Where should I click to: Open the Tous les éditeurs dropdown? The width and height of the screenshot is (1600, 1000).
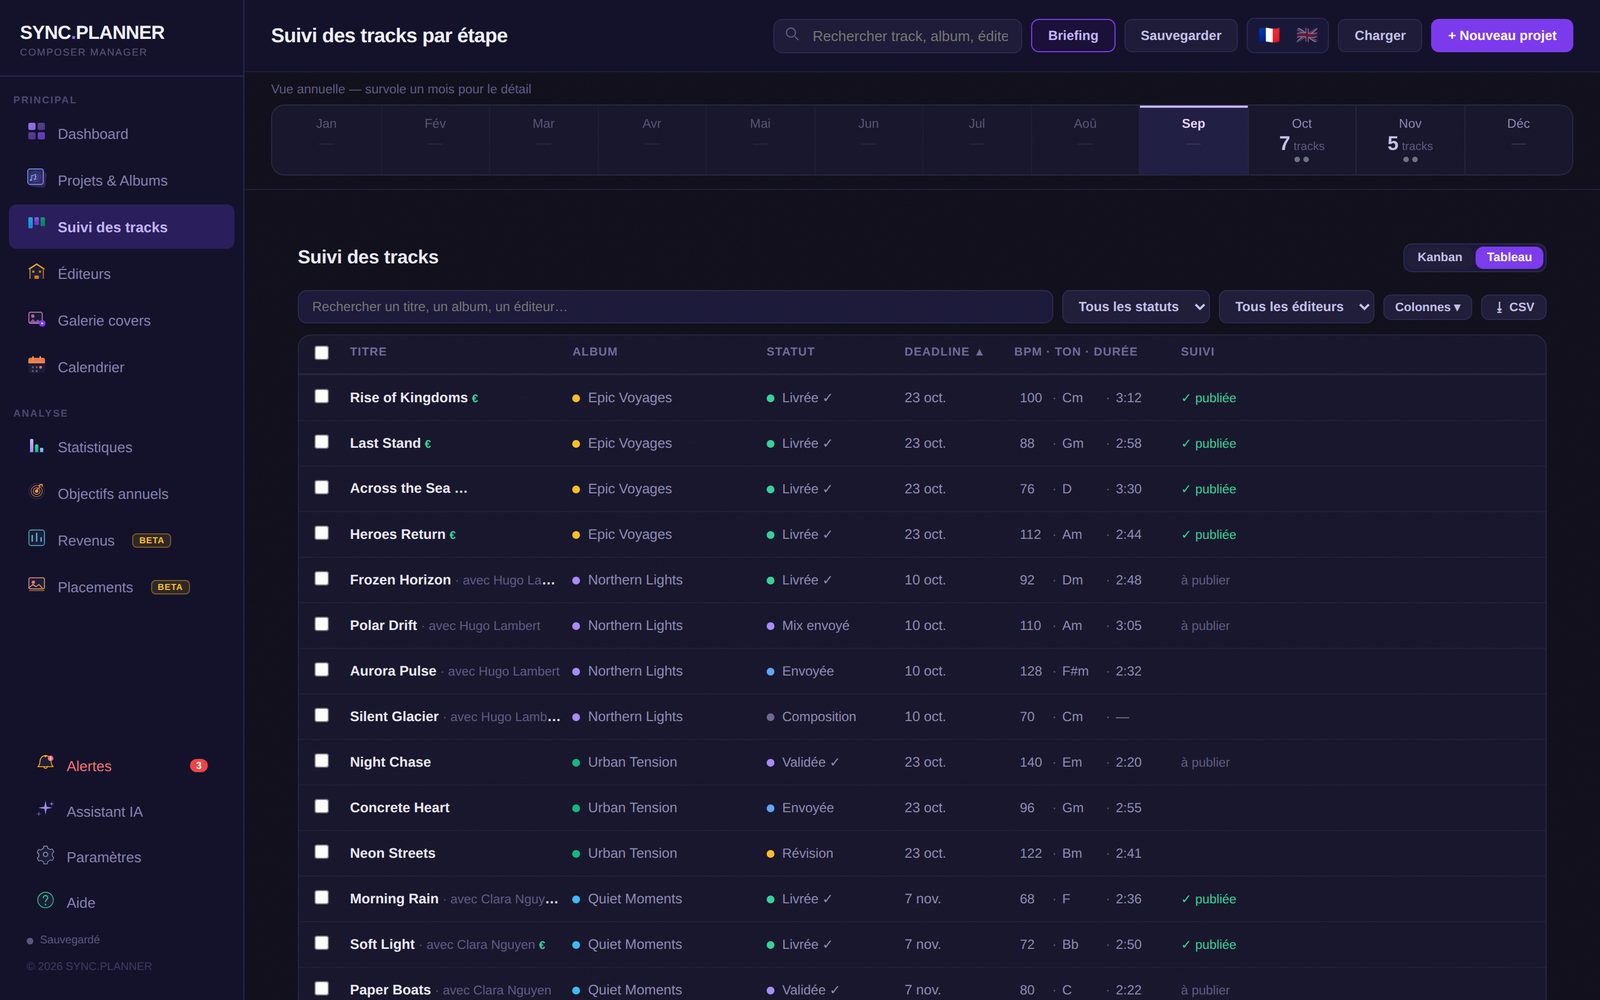tap(1296, 307)
